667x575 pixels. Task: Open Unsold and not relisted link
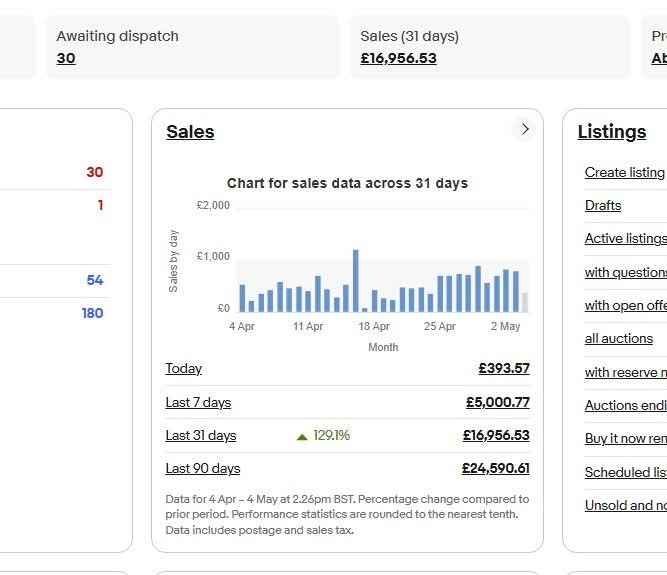(x=626, y=505)
